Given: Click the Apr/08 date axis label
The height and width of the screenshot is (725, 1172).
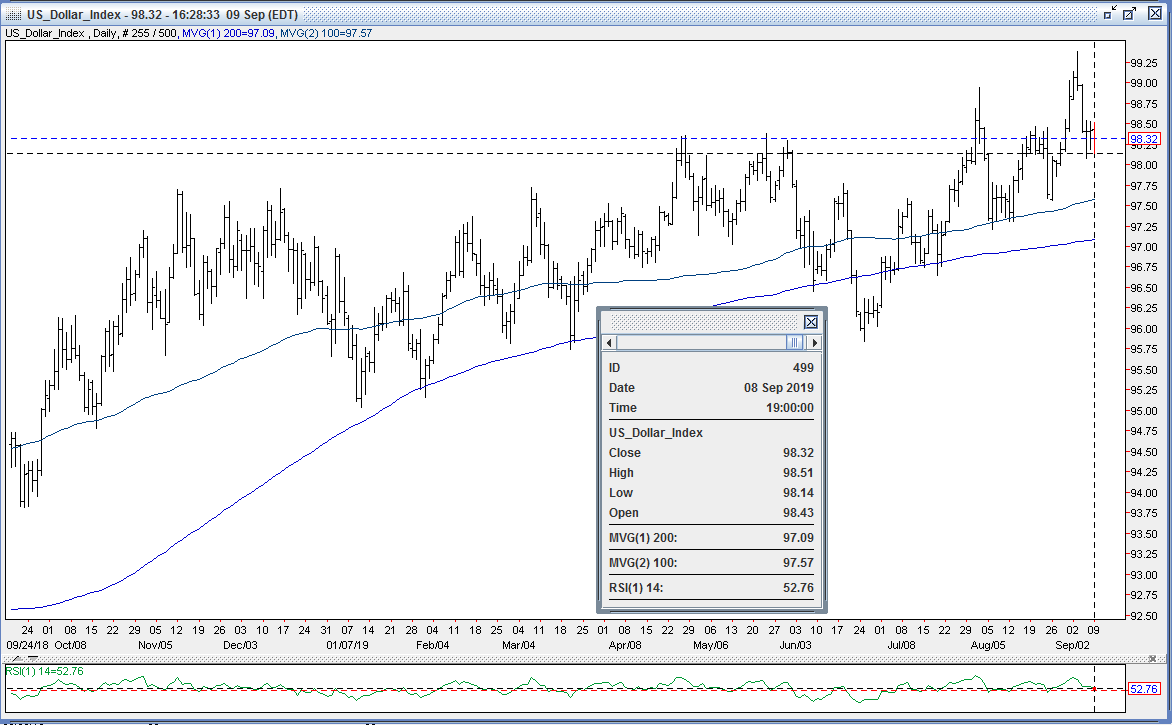Looking at the screenshot, I should pyautogui.click(x=625, y=645).
